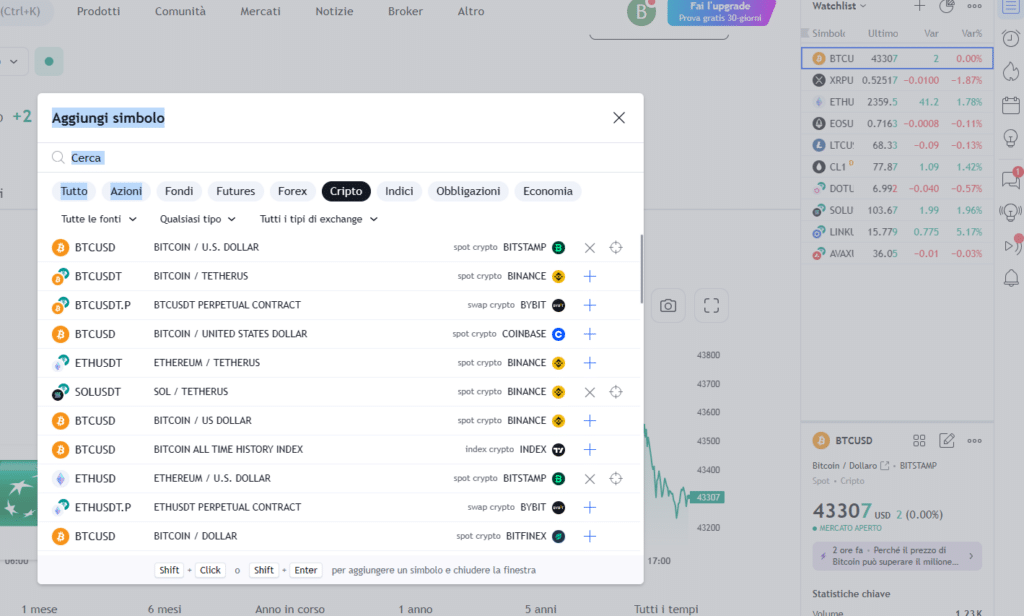Toggle fullscreen chart mode
This screenshot has height=616, width=1024.
click(711, 306)
